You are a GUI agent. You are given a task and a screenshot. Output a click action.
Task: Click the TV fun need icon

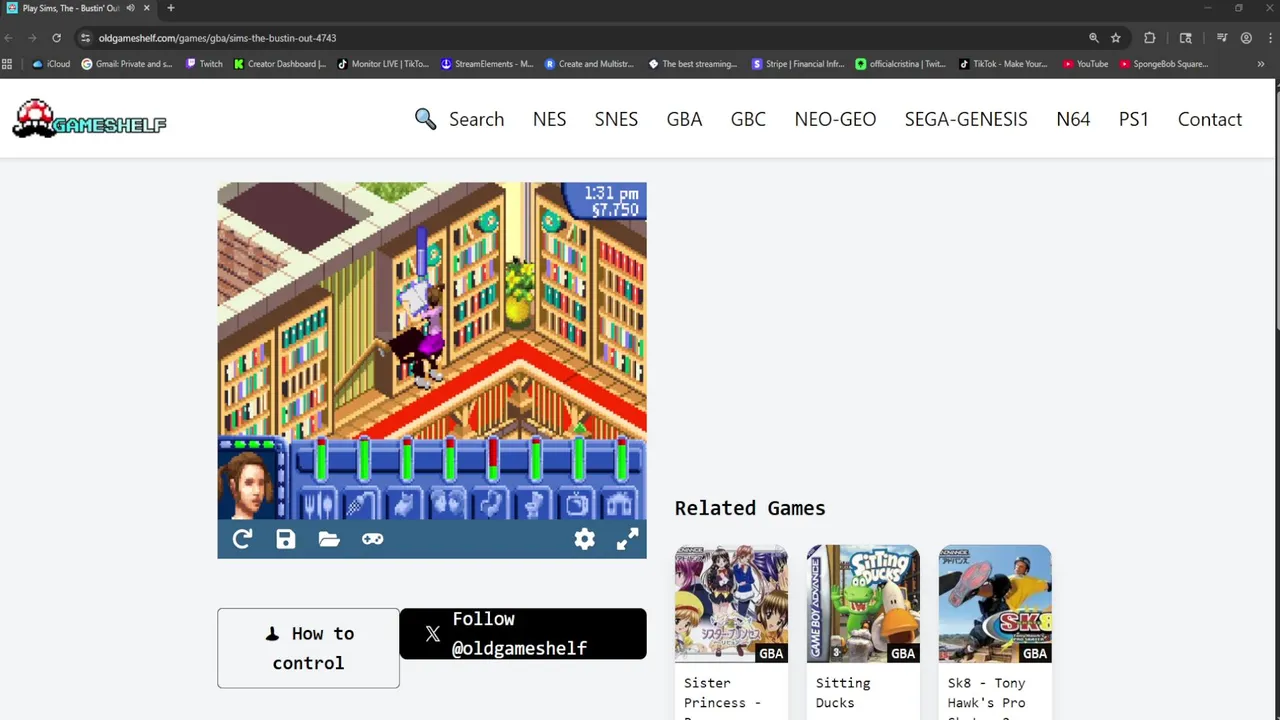(577, 504)
